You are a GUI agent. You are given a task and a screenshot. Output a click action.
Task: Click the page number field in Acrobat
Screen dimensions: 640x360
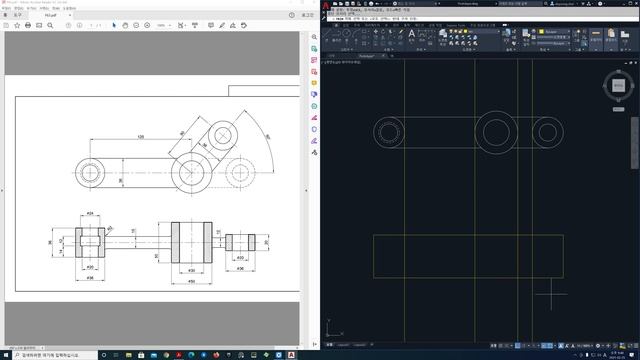pyautogui.click(x=92, y=25)
